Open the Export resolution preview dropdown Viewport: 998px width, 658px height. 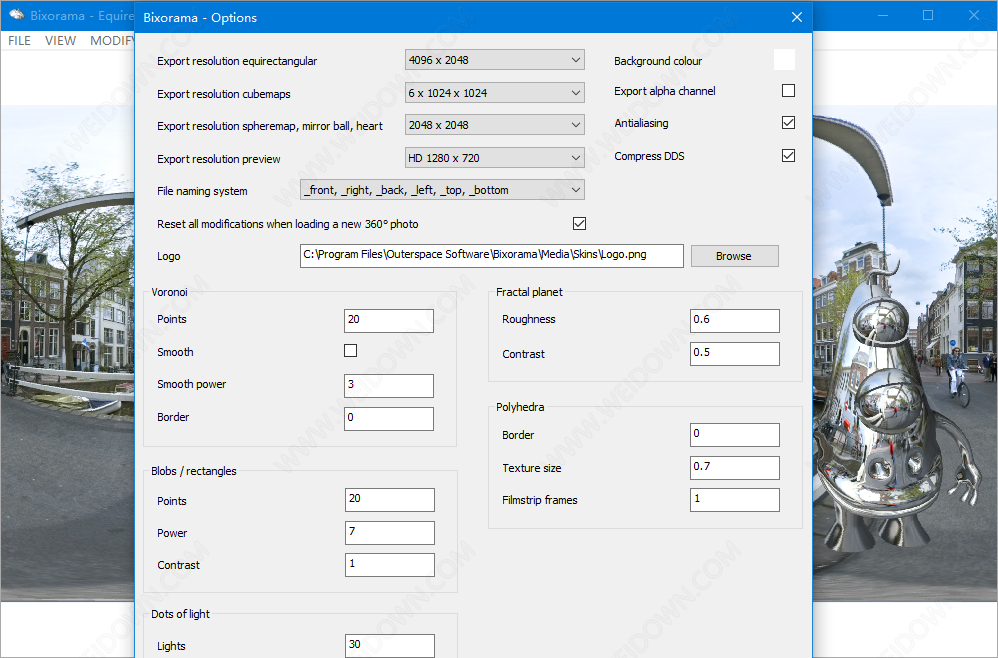coord(495,158)
